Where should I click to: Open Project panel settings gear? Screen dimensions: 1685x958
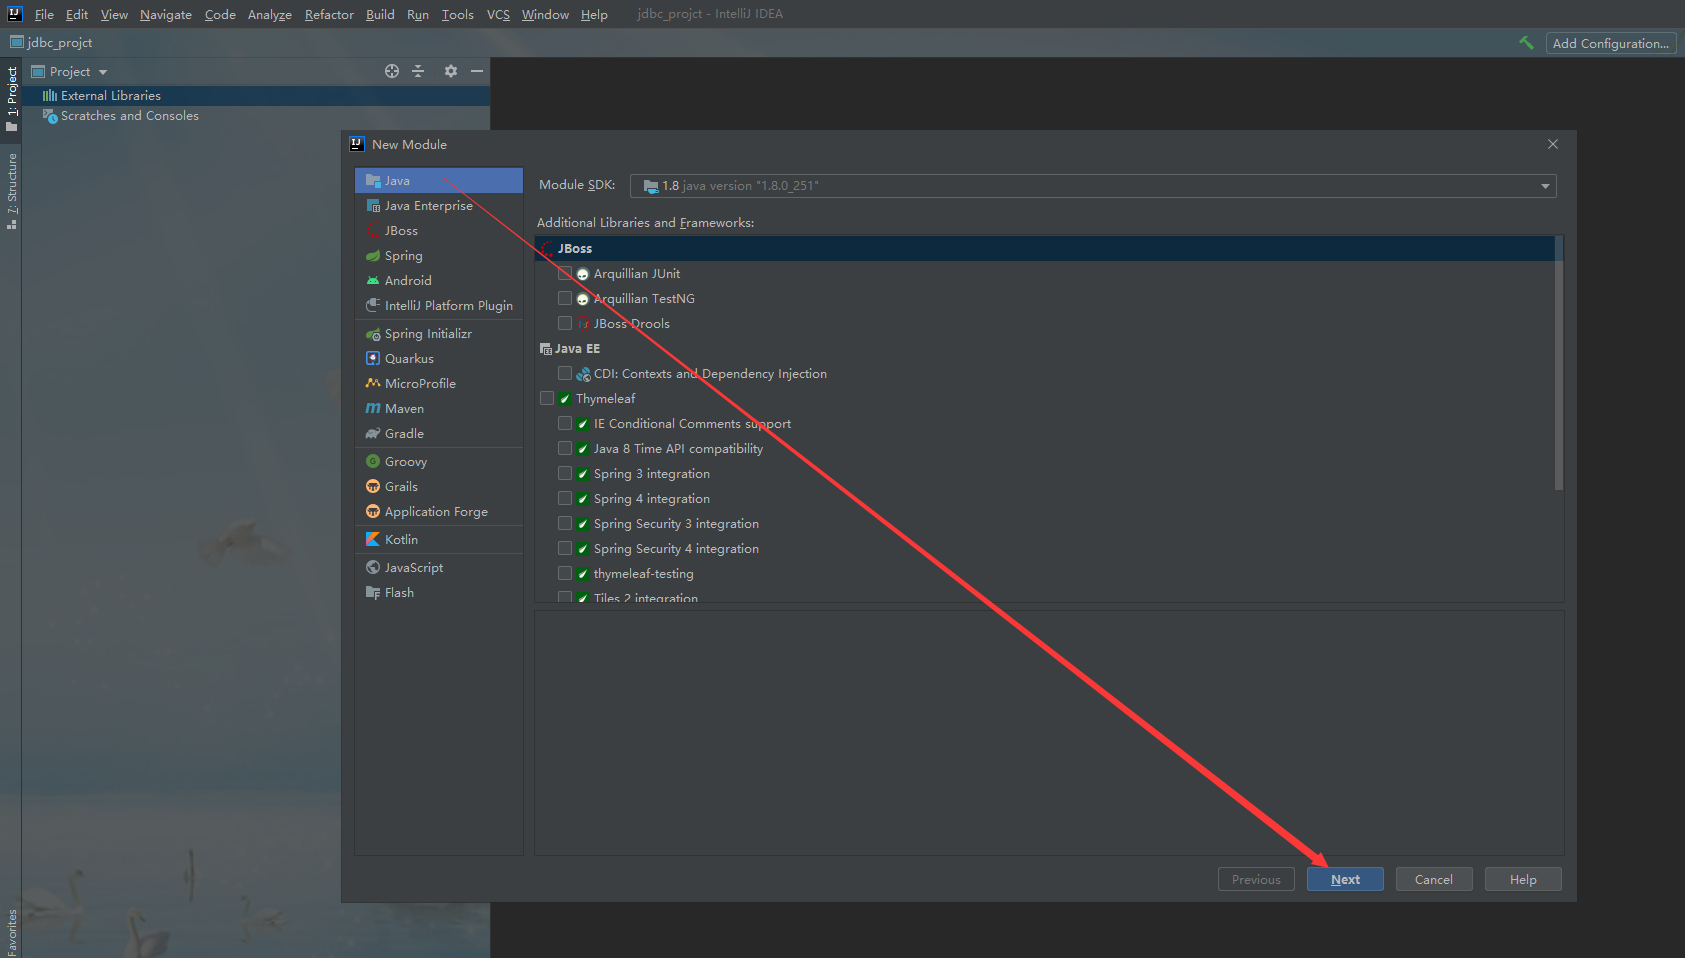(451, 71)
